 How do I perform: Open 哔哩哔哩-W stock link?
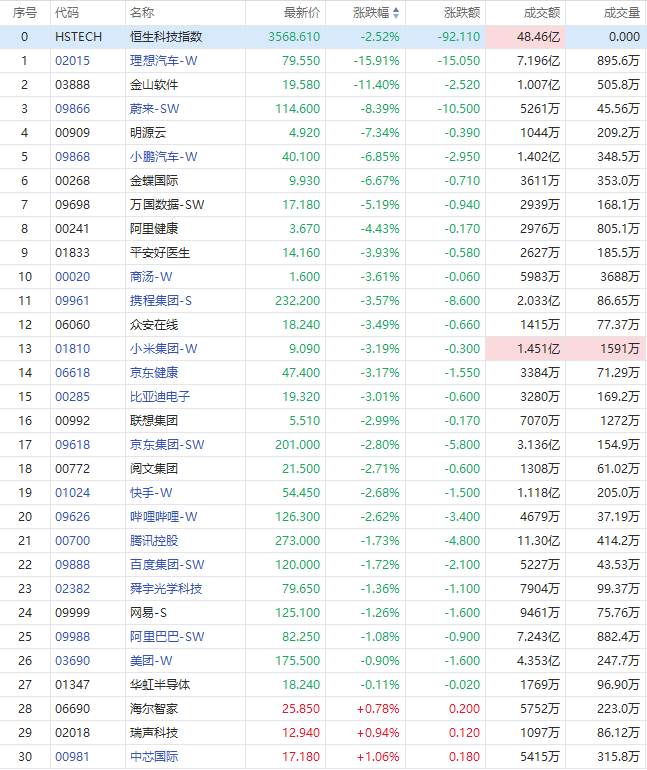coord(163,517)
